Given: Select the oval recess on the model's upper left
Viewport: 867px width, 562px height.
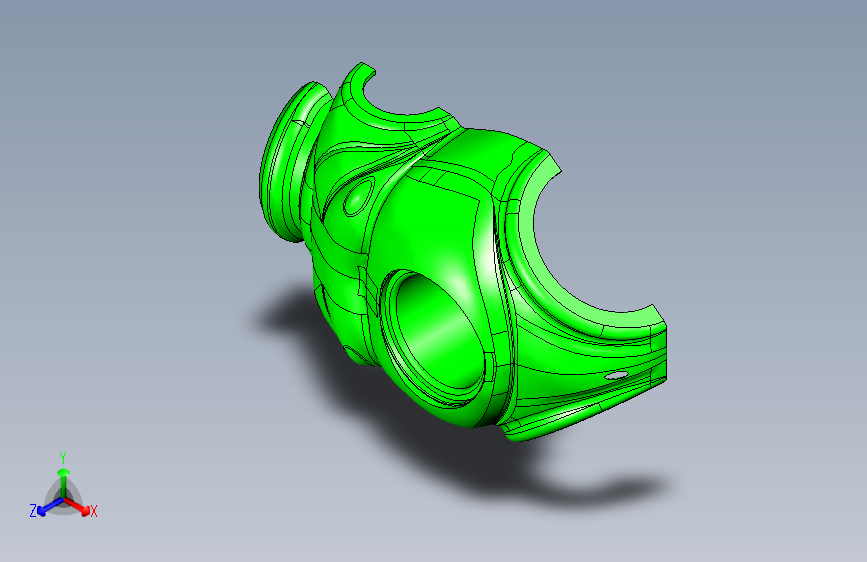Looking at the screenshot, I should coord(357,197).
